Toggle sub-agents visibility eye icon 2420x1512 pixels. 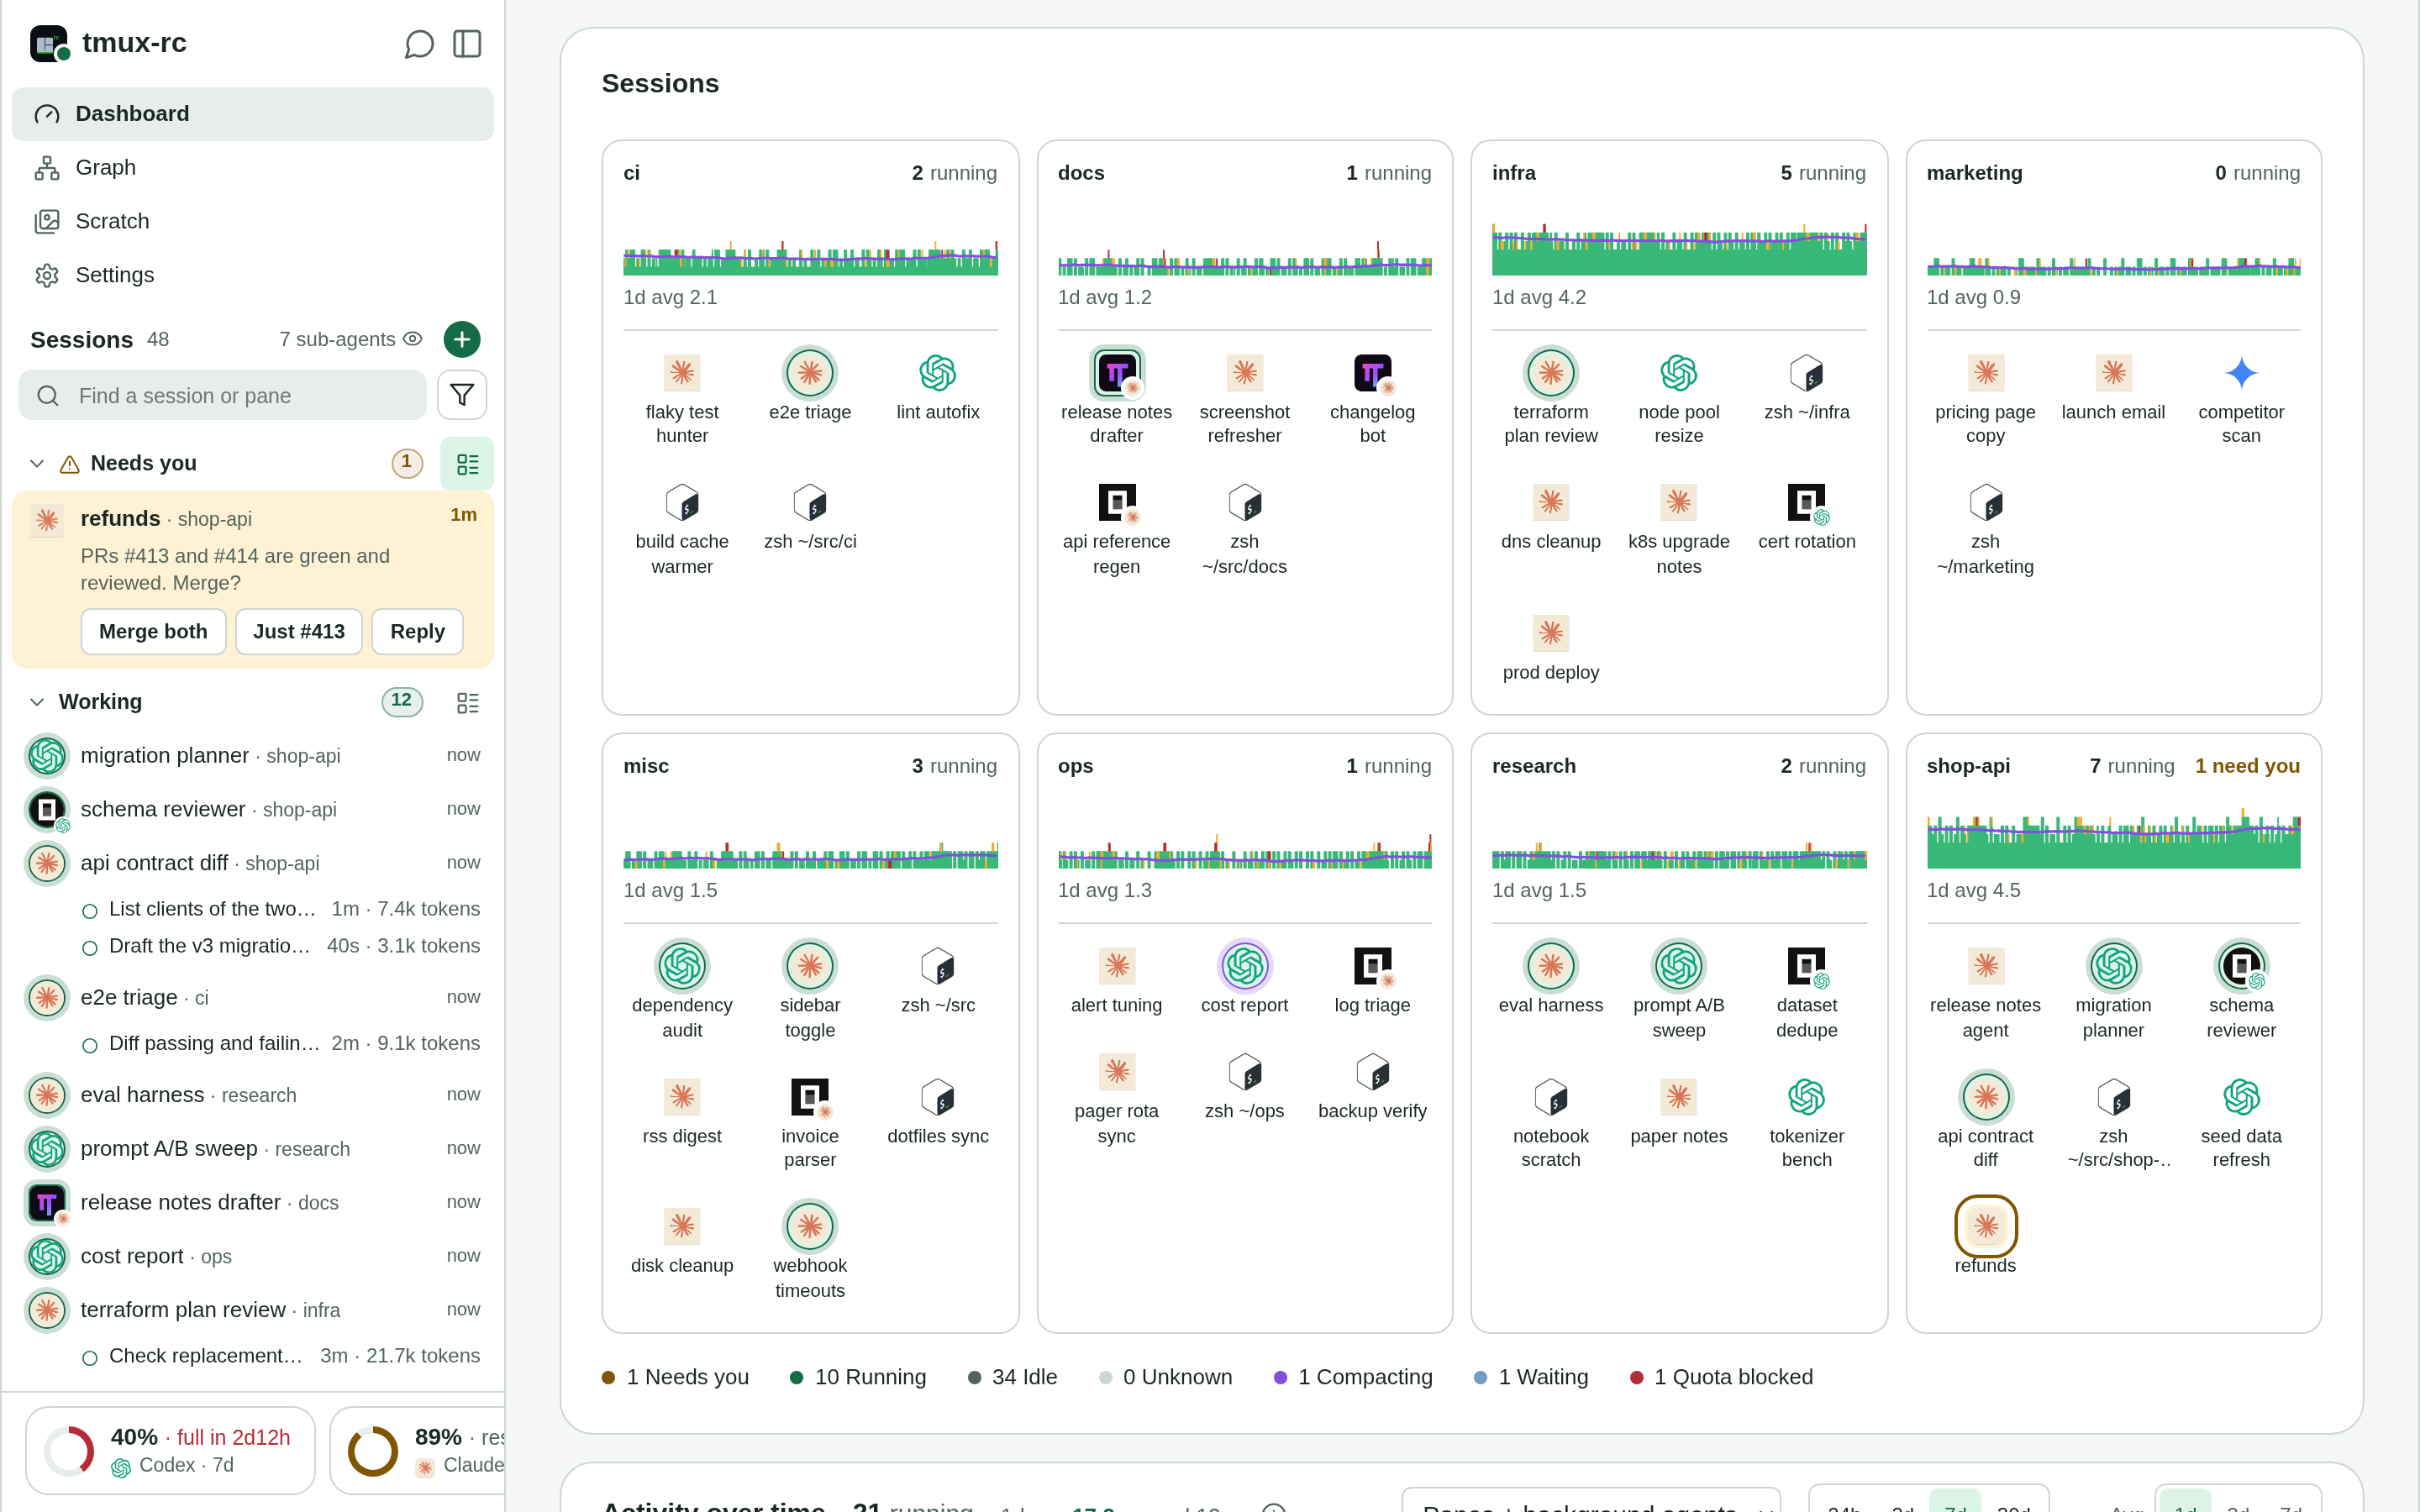tap(412, 339)
